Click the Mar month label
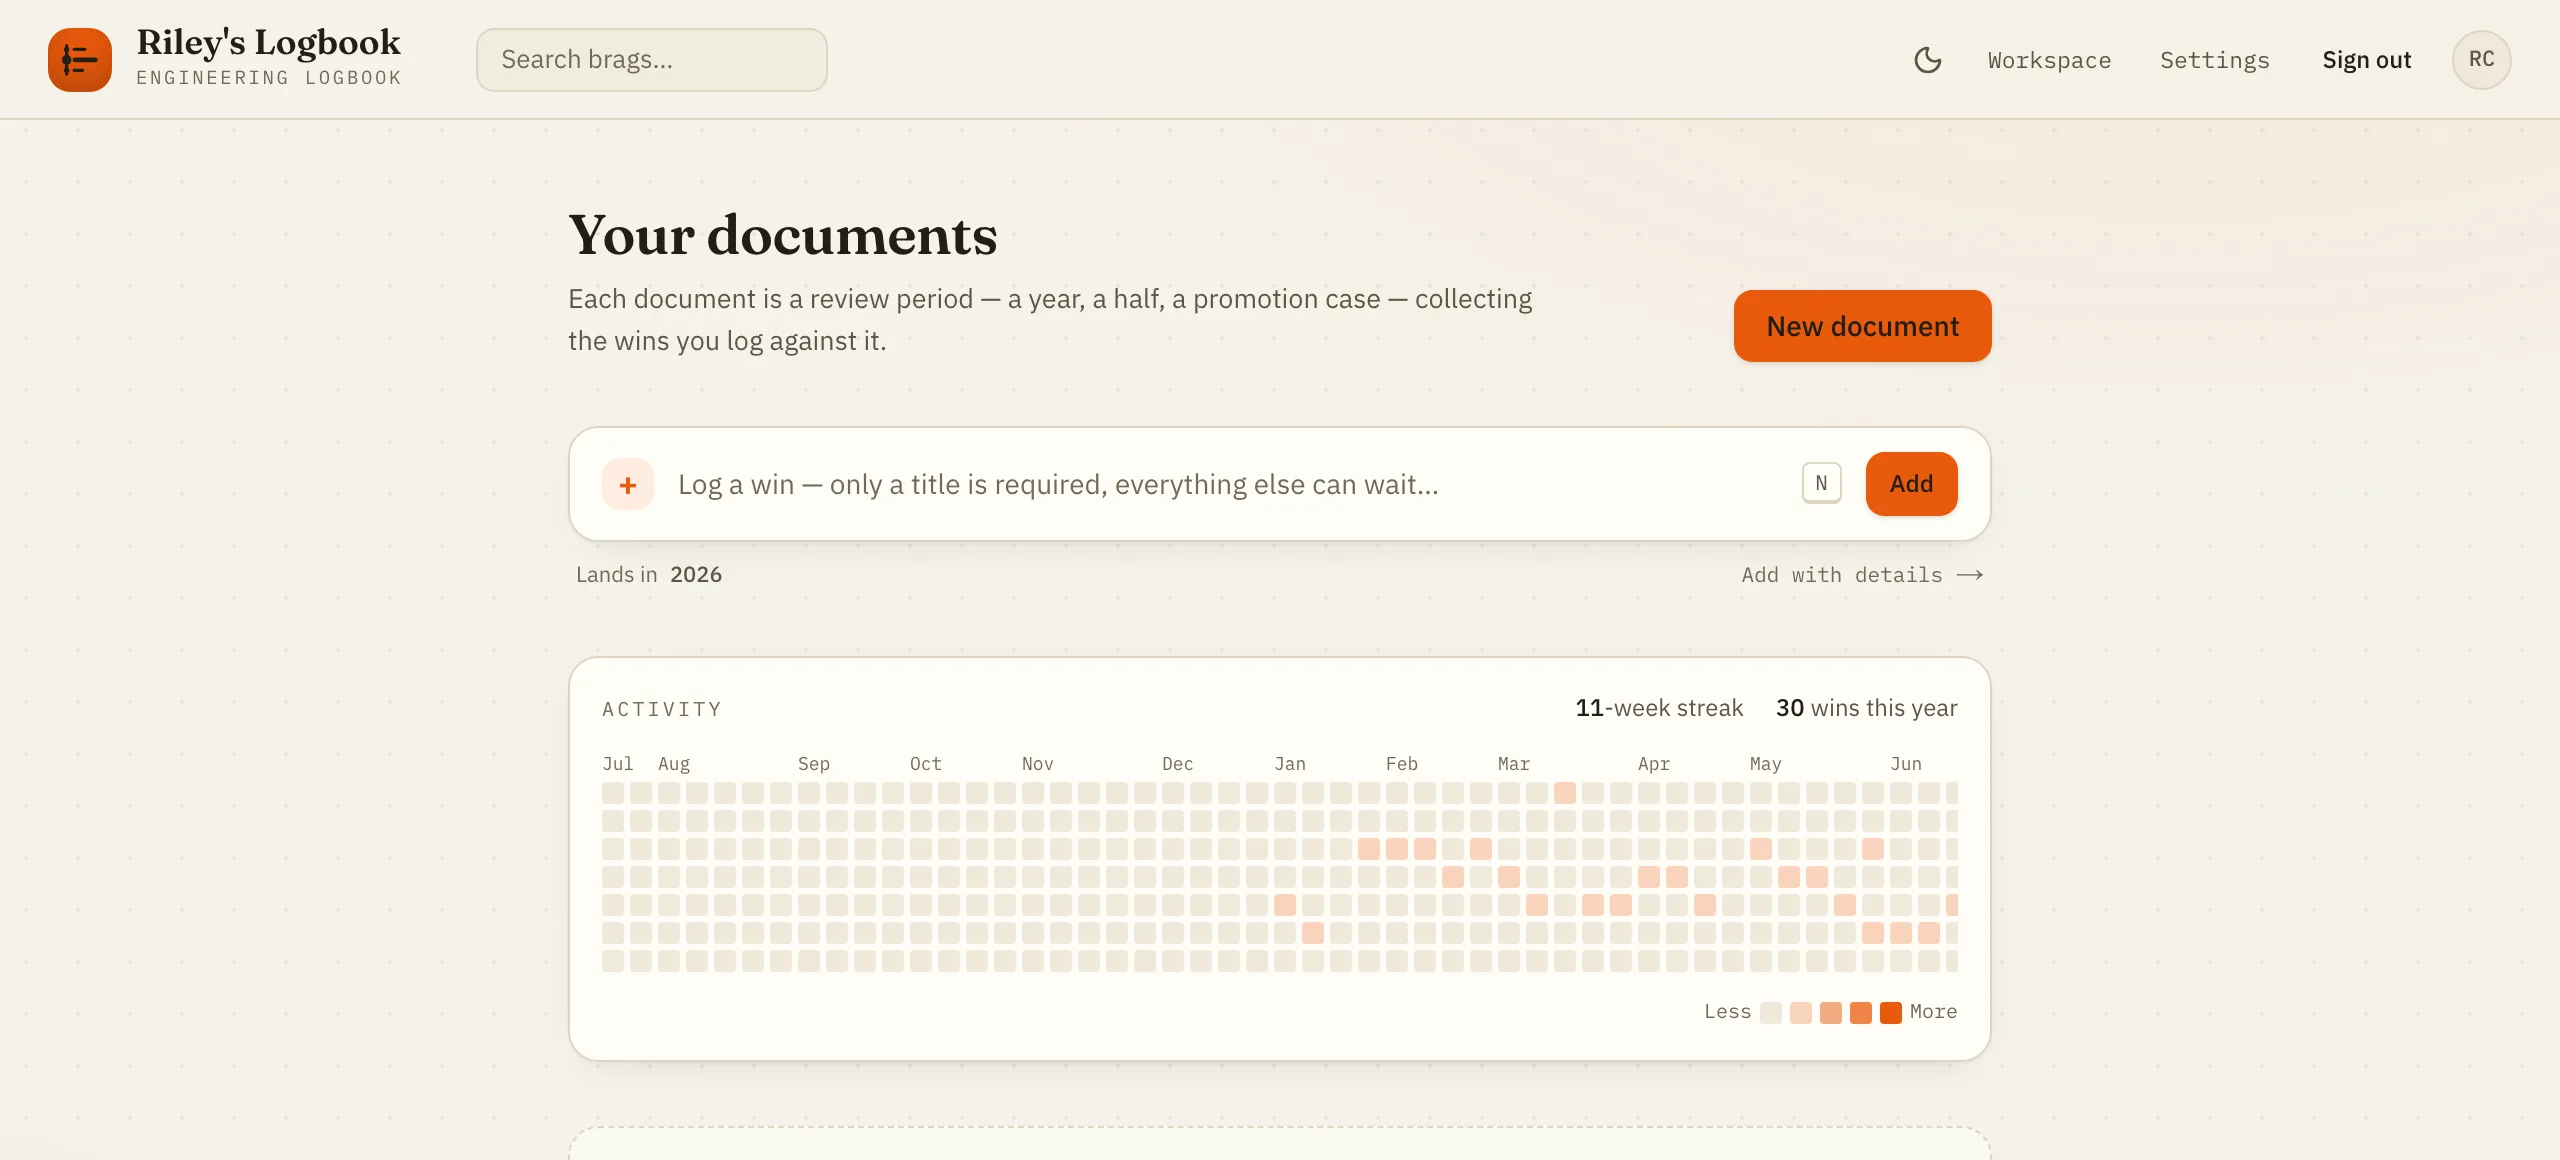 tap(1514, 764)
